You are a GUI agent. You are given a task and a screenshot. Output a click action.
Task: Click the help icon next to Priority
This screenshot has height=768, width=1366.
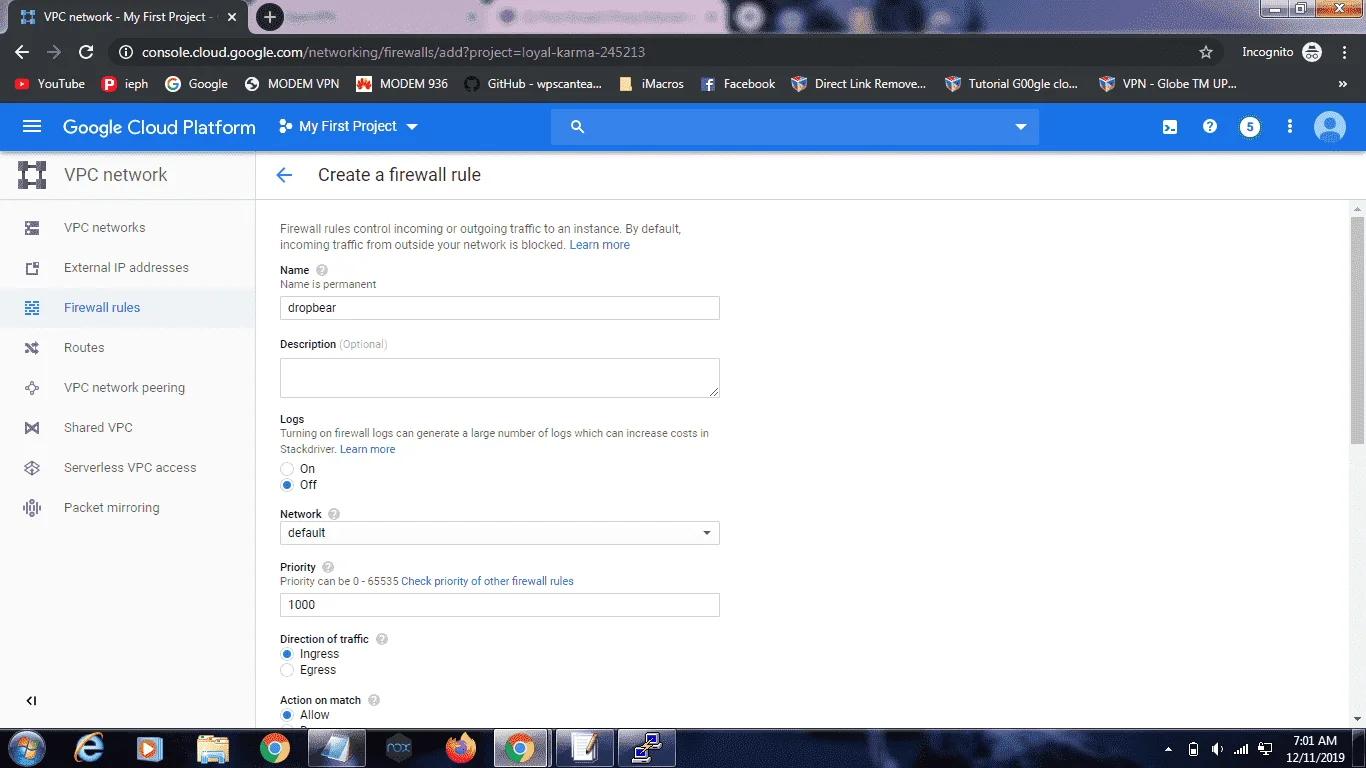(x=328, y=567)
